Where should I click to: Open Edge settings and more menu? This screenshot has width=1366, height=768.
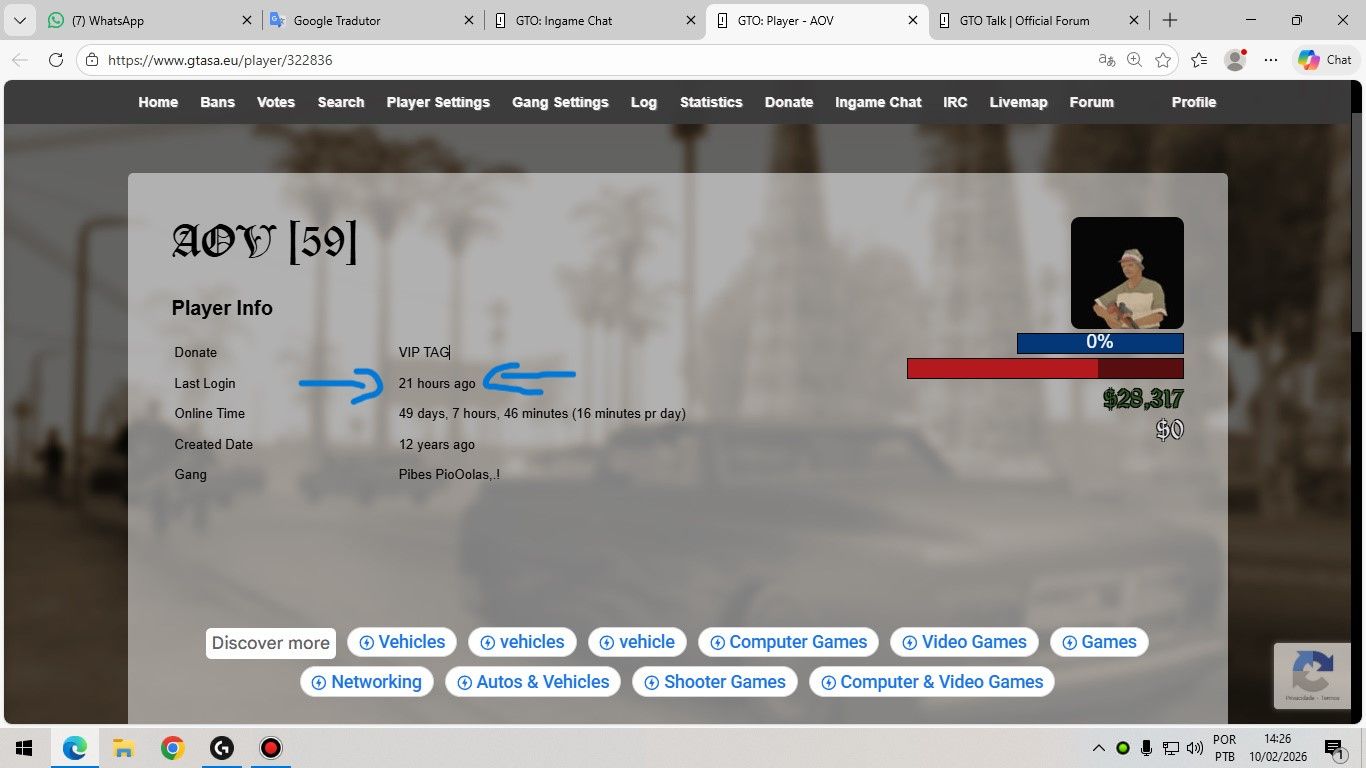click(1271, 60)
